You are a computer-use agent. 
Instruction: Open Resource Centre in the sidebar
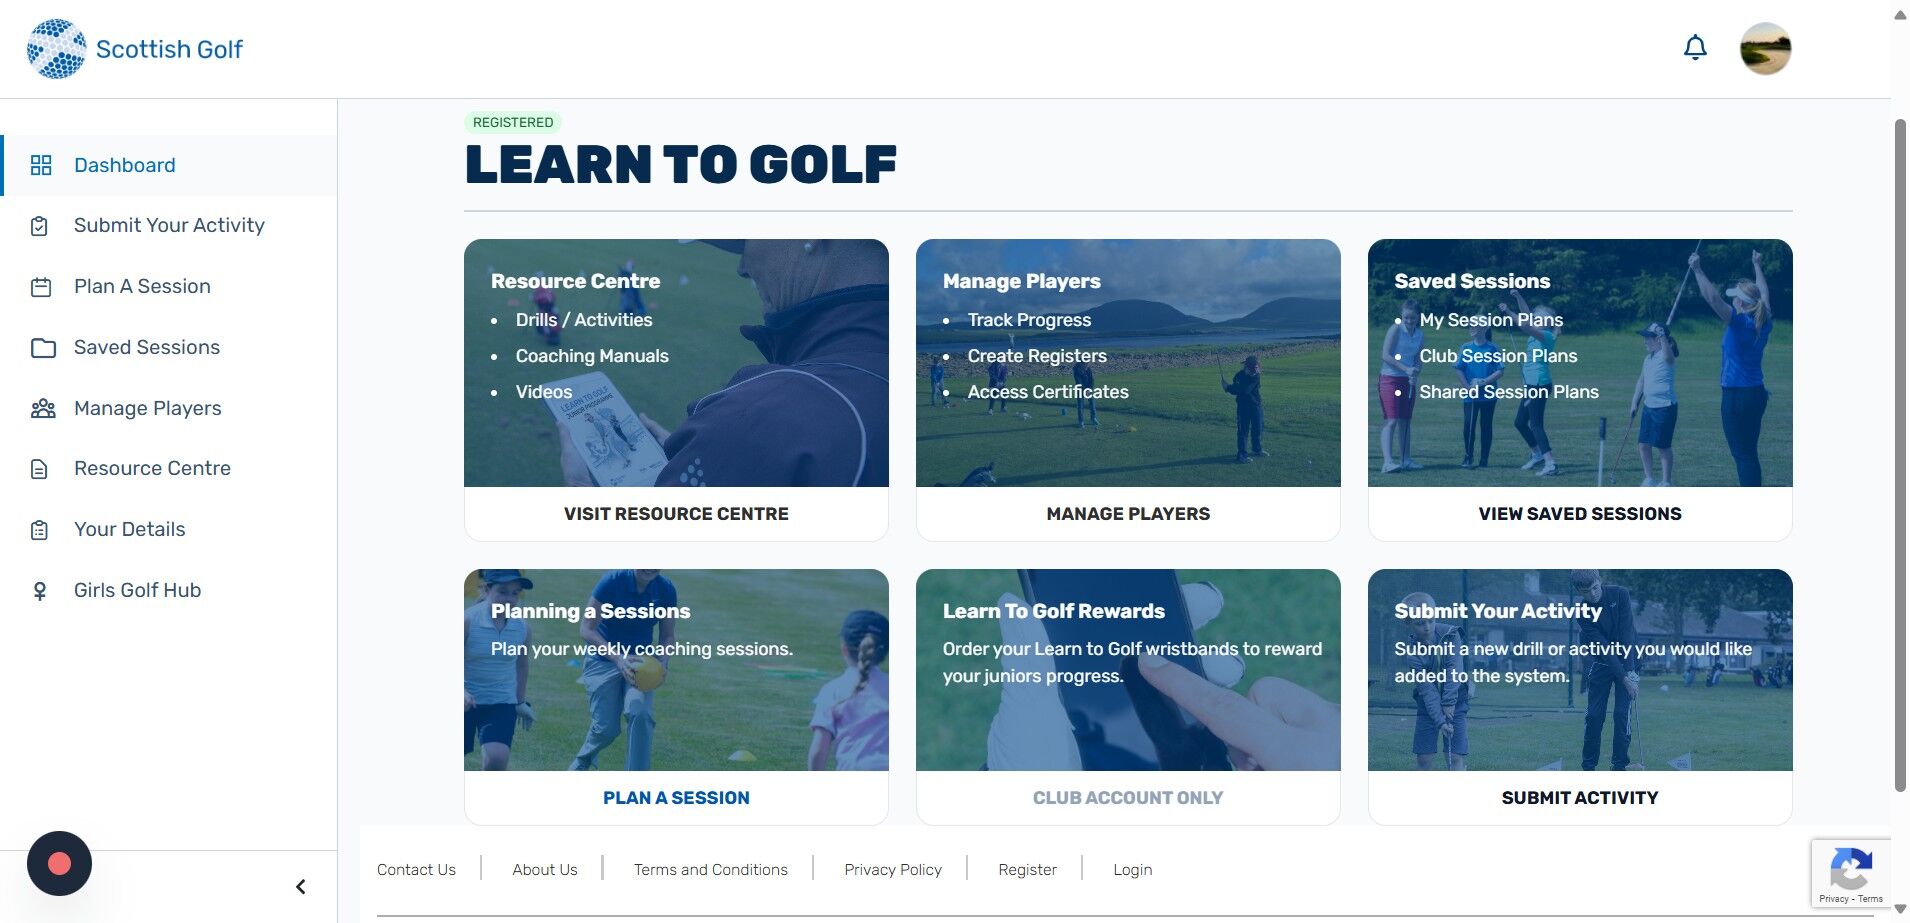152,468
